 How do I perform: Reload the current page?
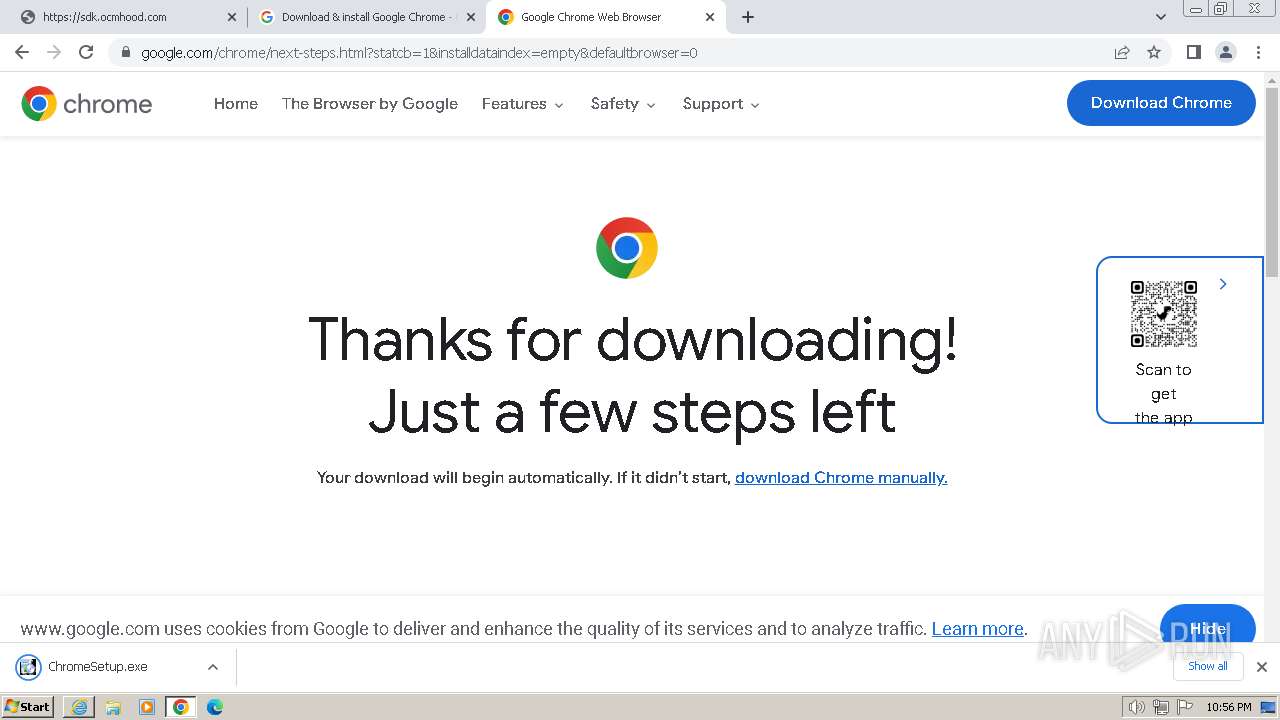pos(86,52)
